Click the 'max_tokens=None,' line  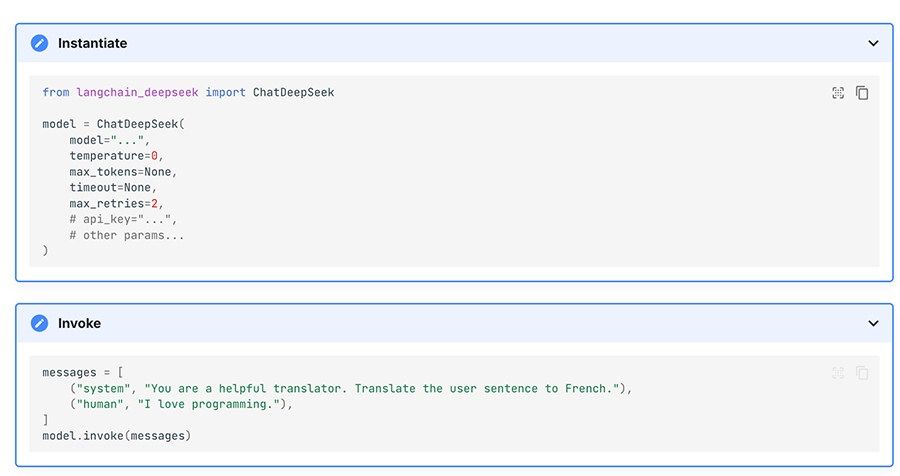(123, 172)
